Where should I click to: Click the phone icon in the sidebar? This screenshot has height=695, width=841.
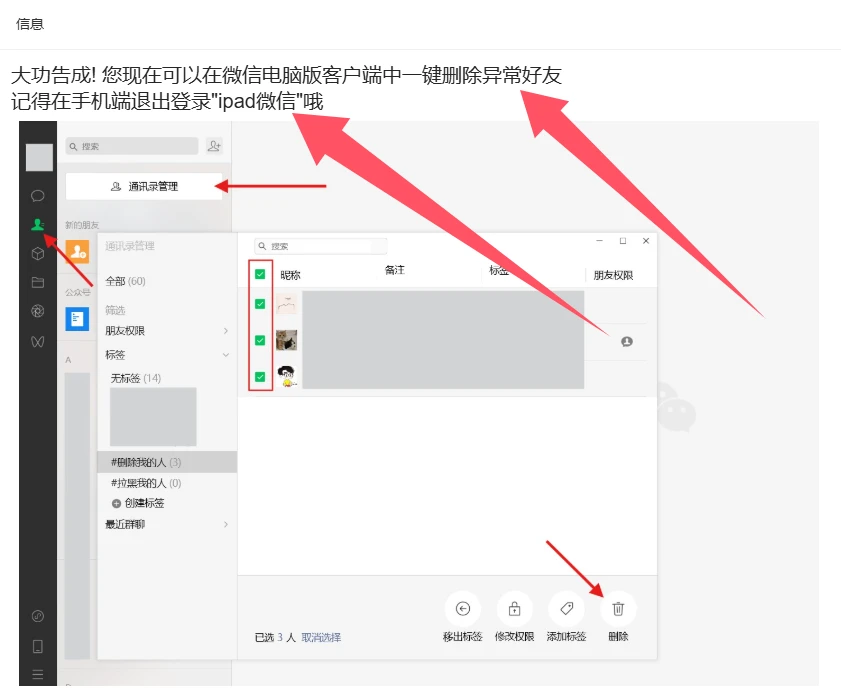click(38, 646)
